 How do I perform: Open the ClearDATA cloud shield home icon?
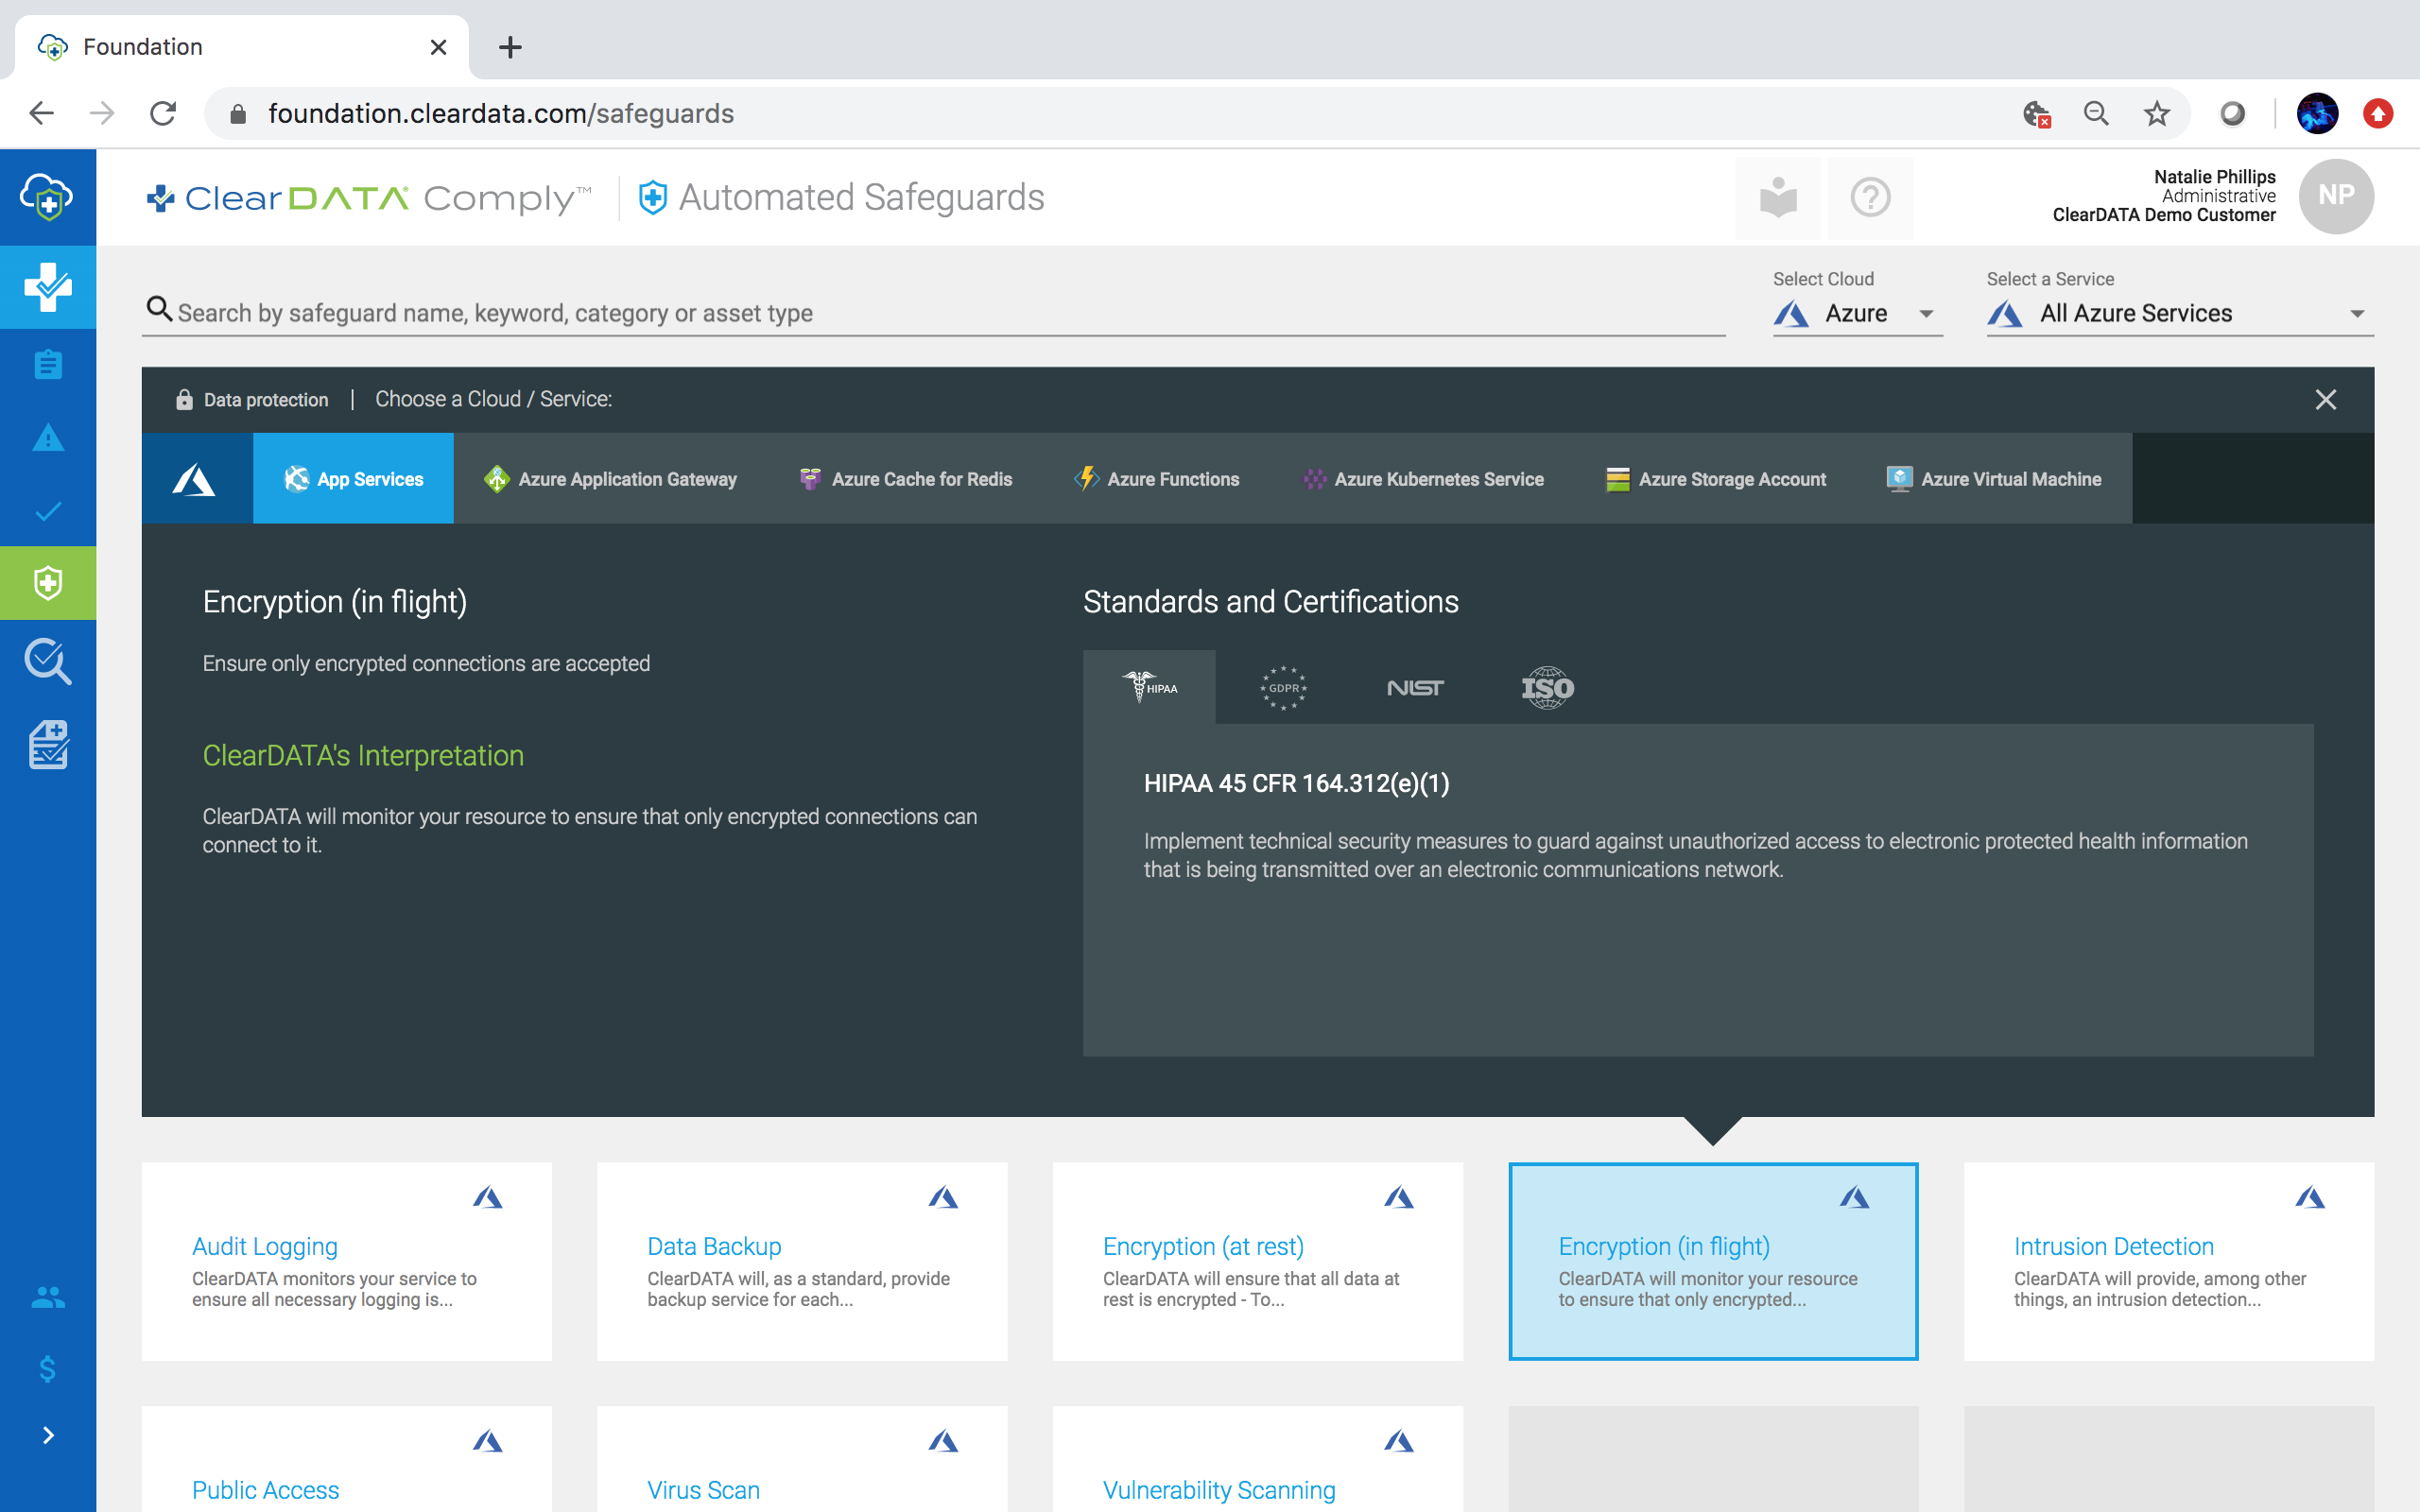tap(48, 197)
